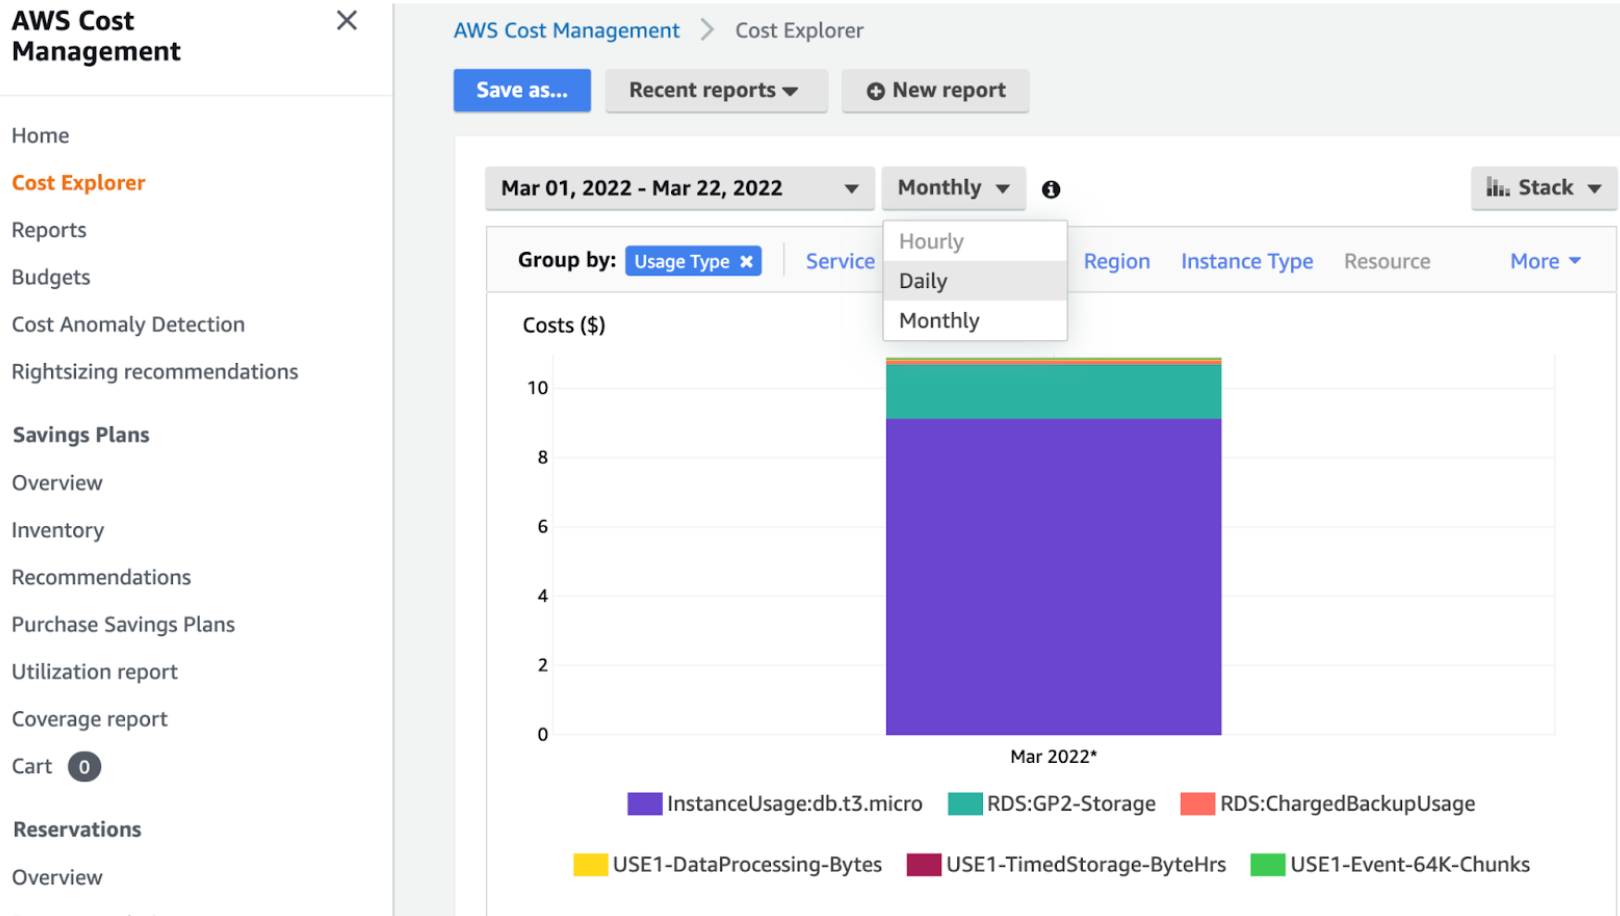Viewport: 1620px width, 916px height.
Task: Toggle the USE1-DataProcessing-Bytes yellow legend swatch
Action: [590, 864]
